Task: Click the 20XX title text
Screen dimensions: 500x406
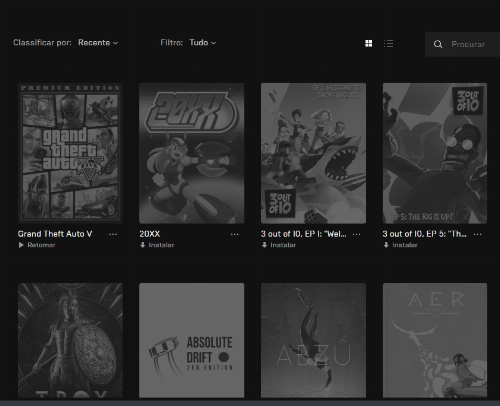Action: pos(150,234)
